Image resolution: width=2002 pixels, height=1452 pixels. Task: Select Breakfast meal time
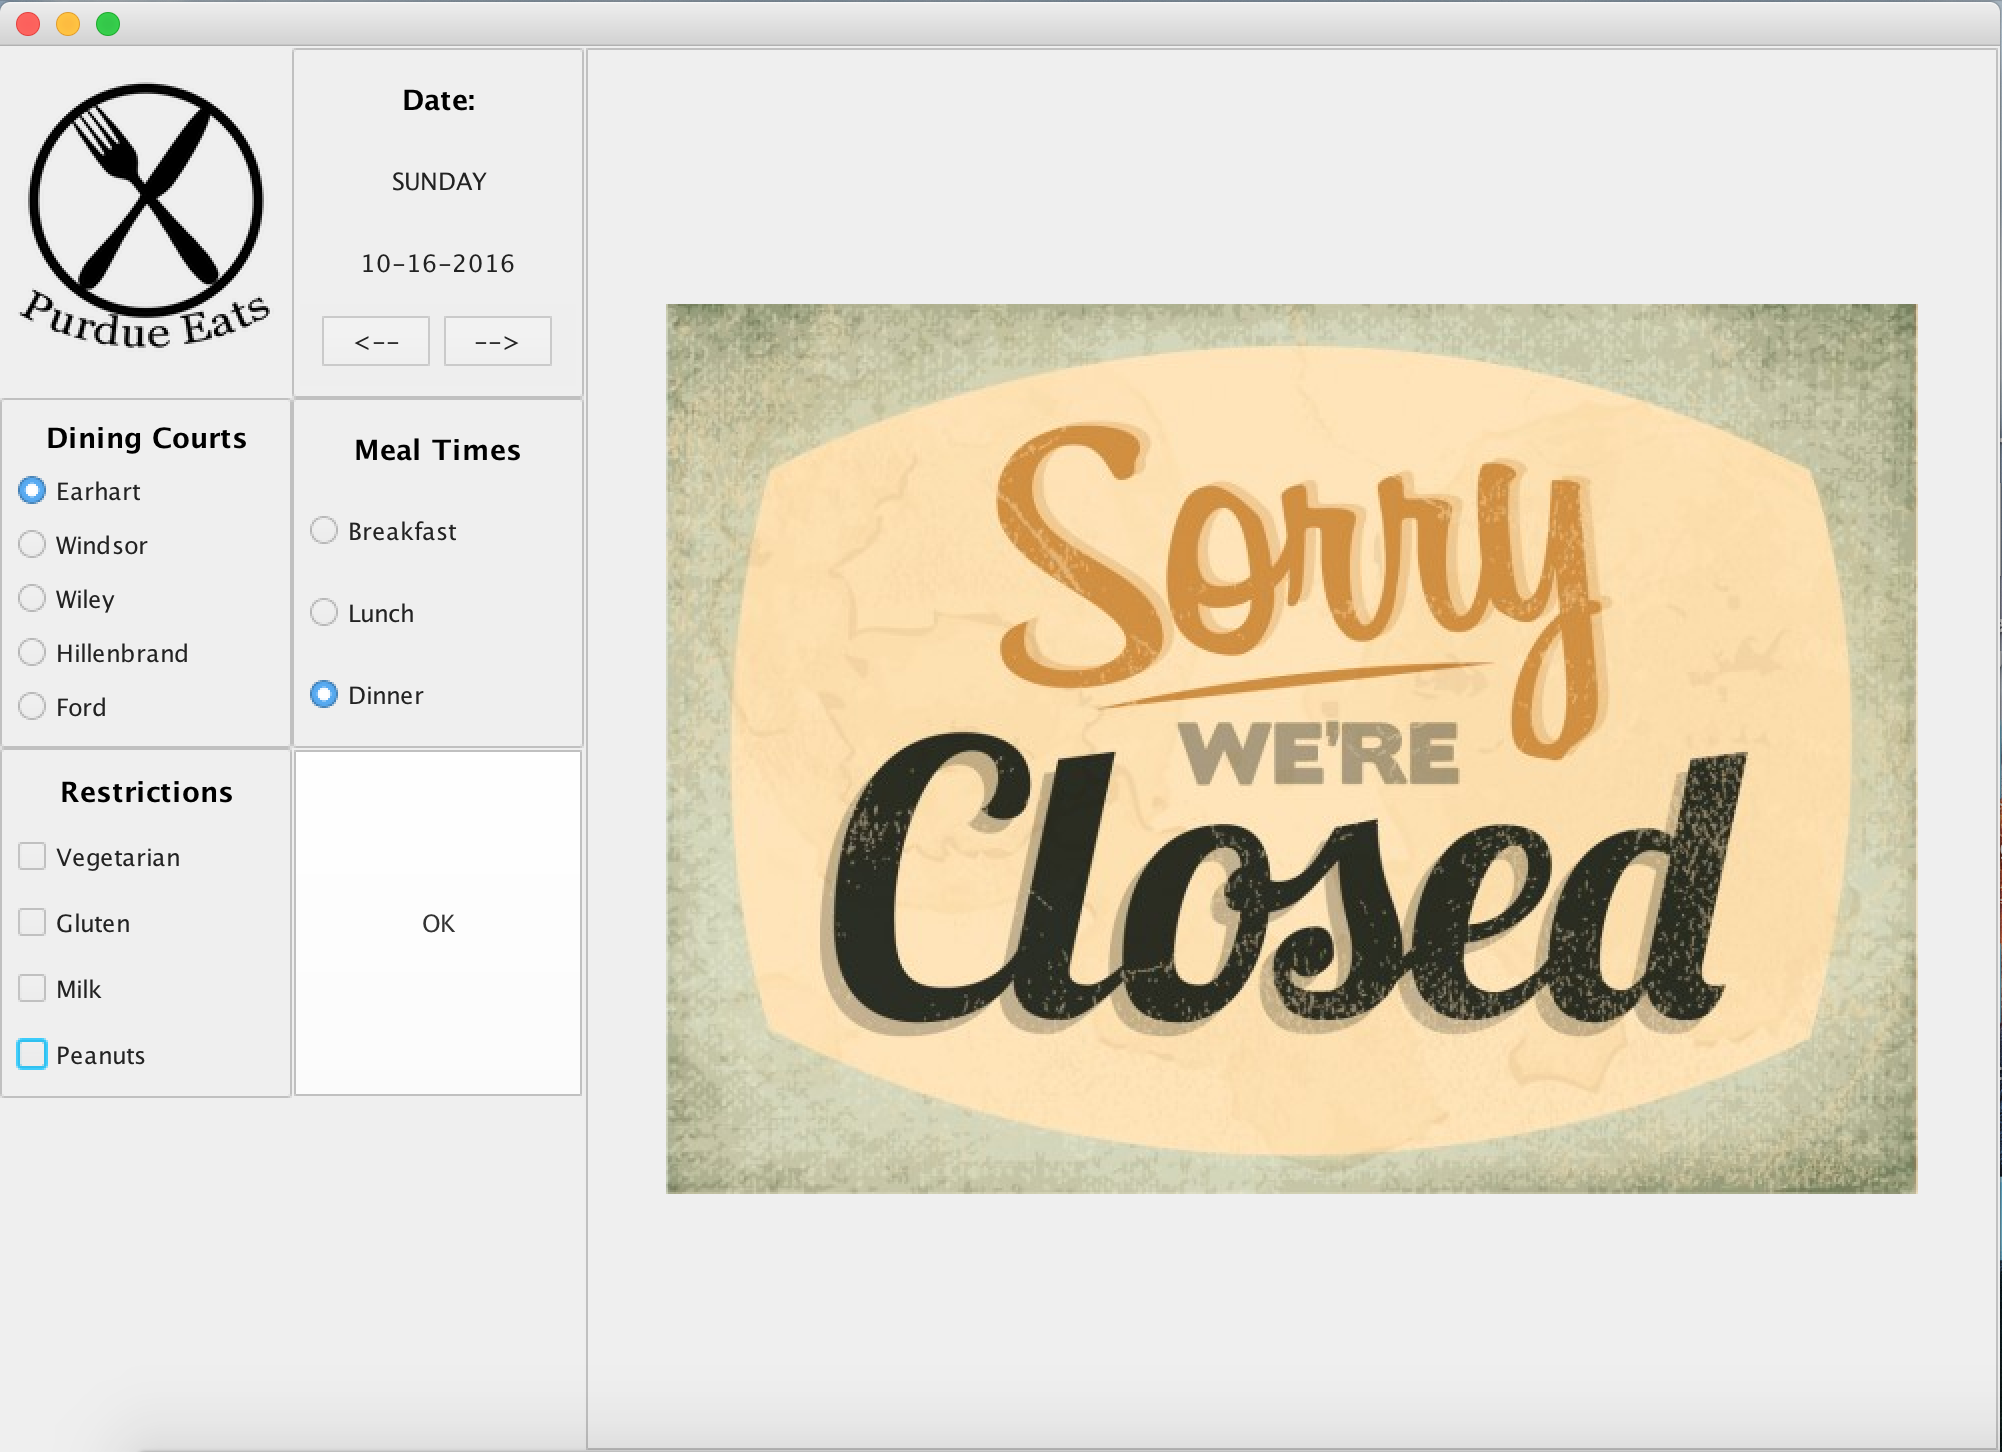[x=324, y=531]
